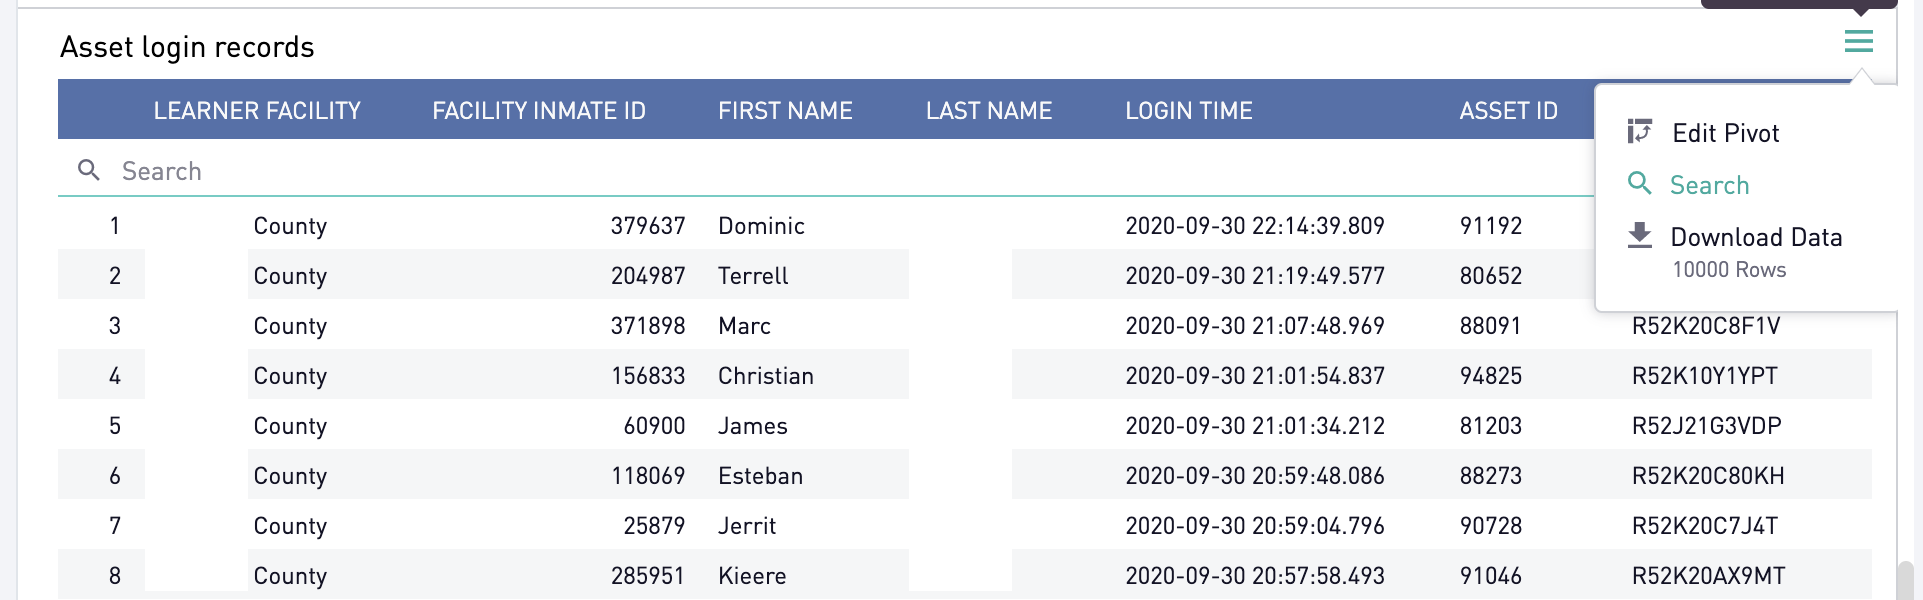Sort by ASSET ID column header
This screenshot has height=600, width=1923.
(x=1508, y=110)
